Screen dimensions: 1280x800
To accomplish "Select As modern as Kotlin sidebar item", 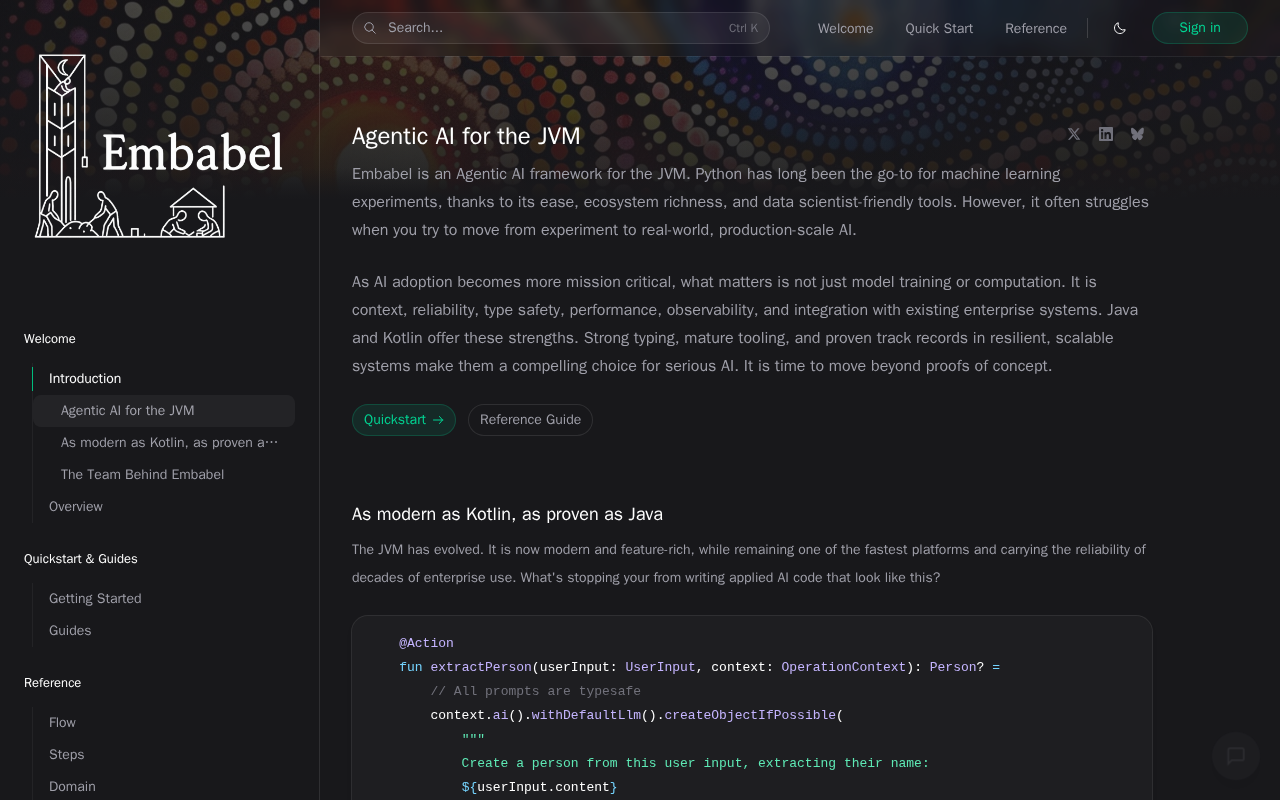I will coord(163,443).
